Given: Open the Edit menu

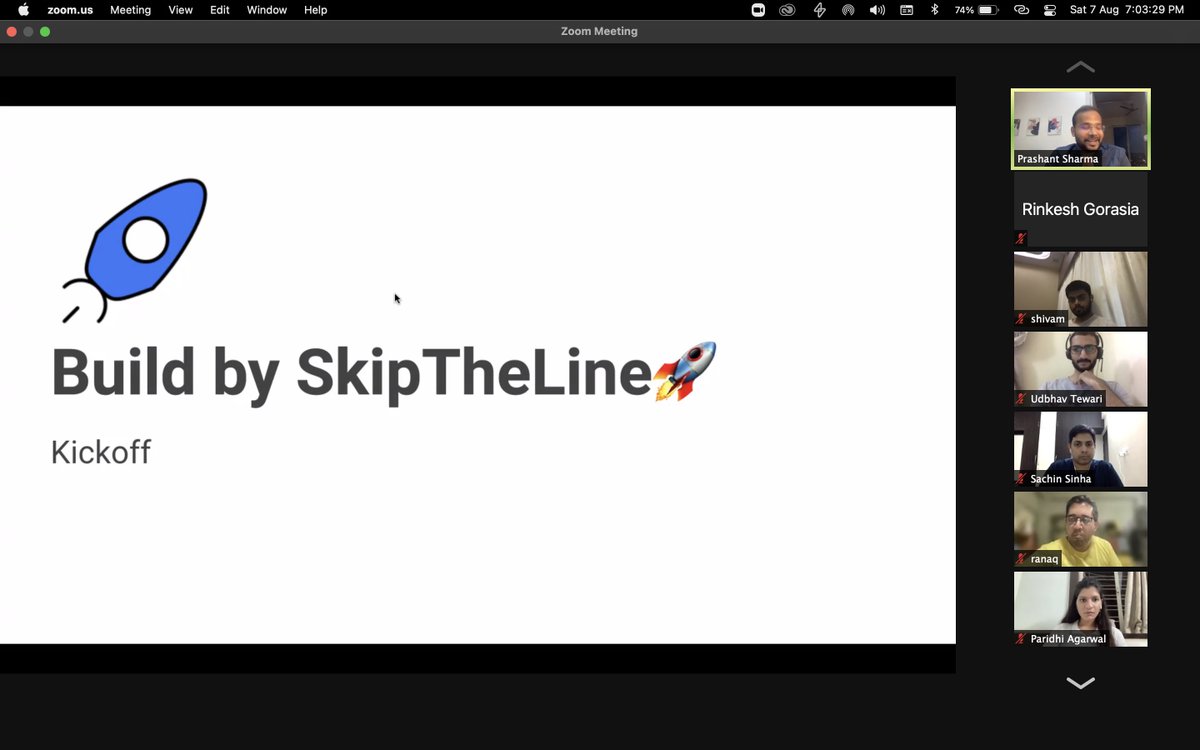Looking at the screenshot, I should click(220, 10).
